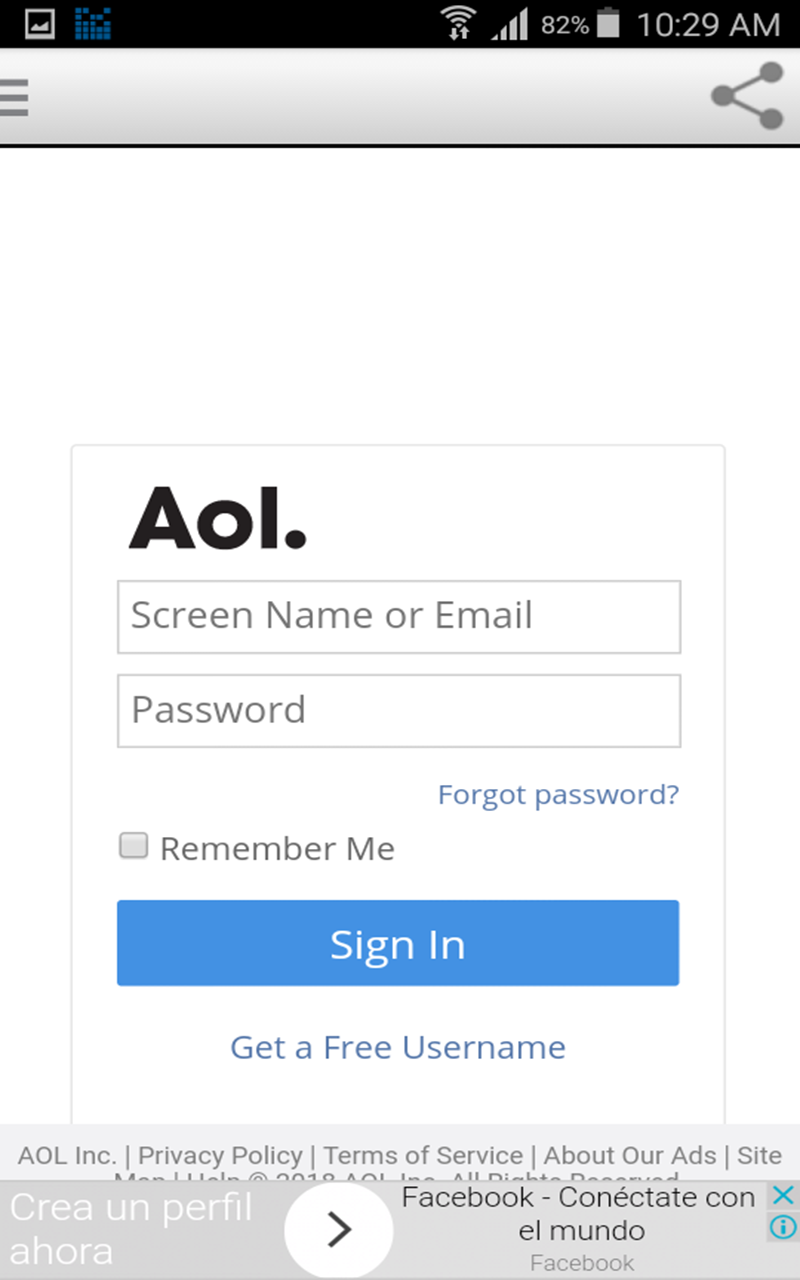Tap the Facebook ad headline text
The width and height of the screenshot is (800, 1280).
pos(580,1213)
